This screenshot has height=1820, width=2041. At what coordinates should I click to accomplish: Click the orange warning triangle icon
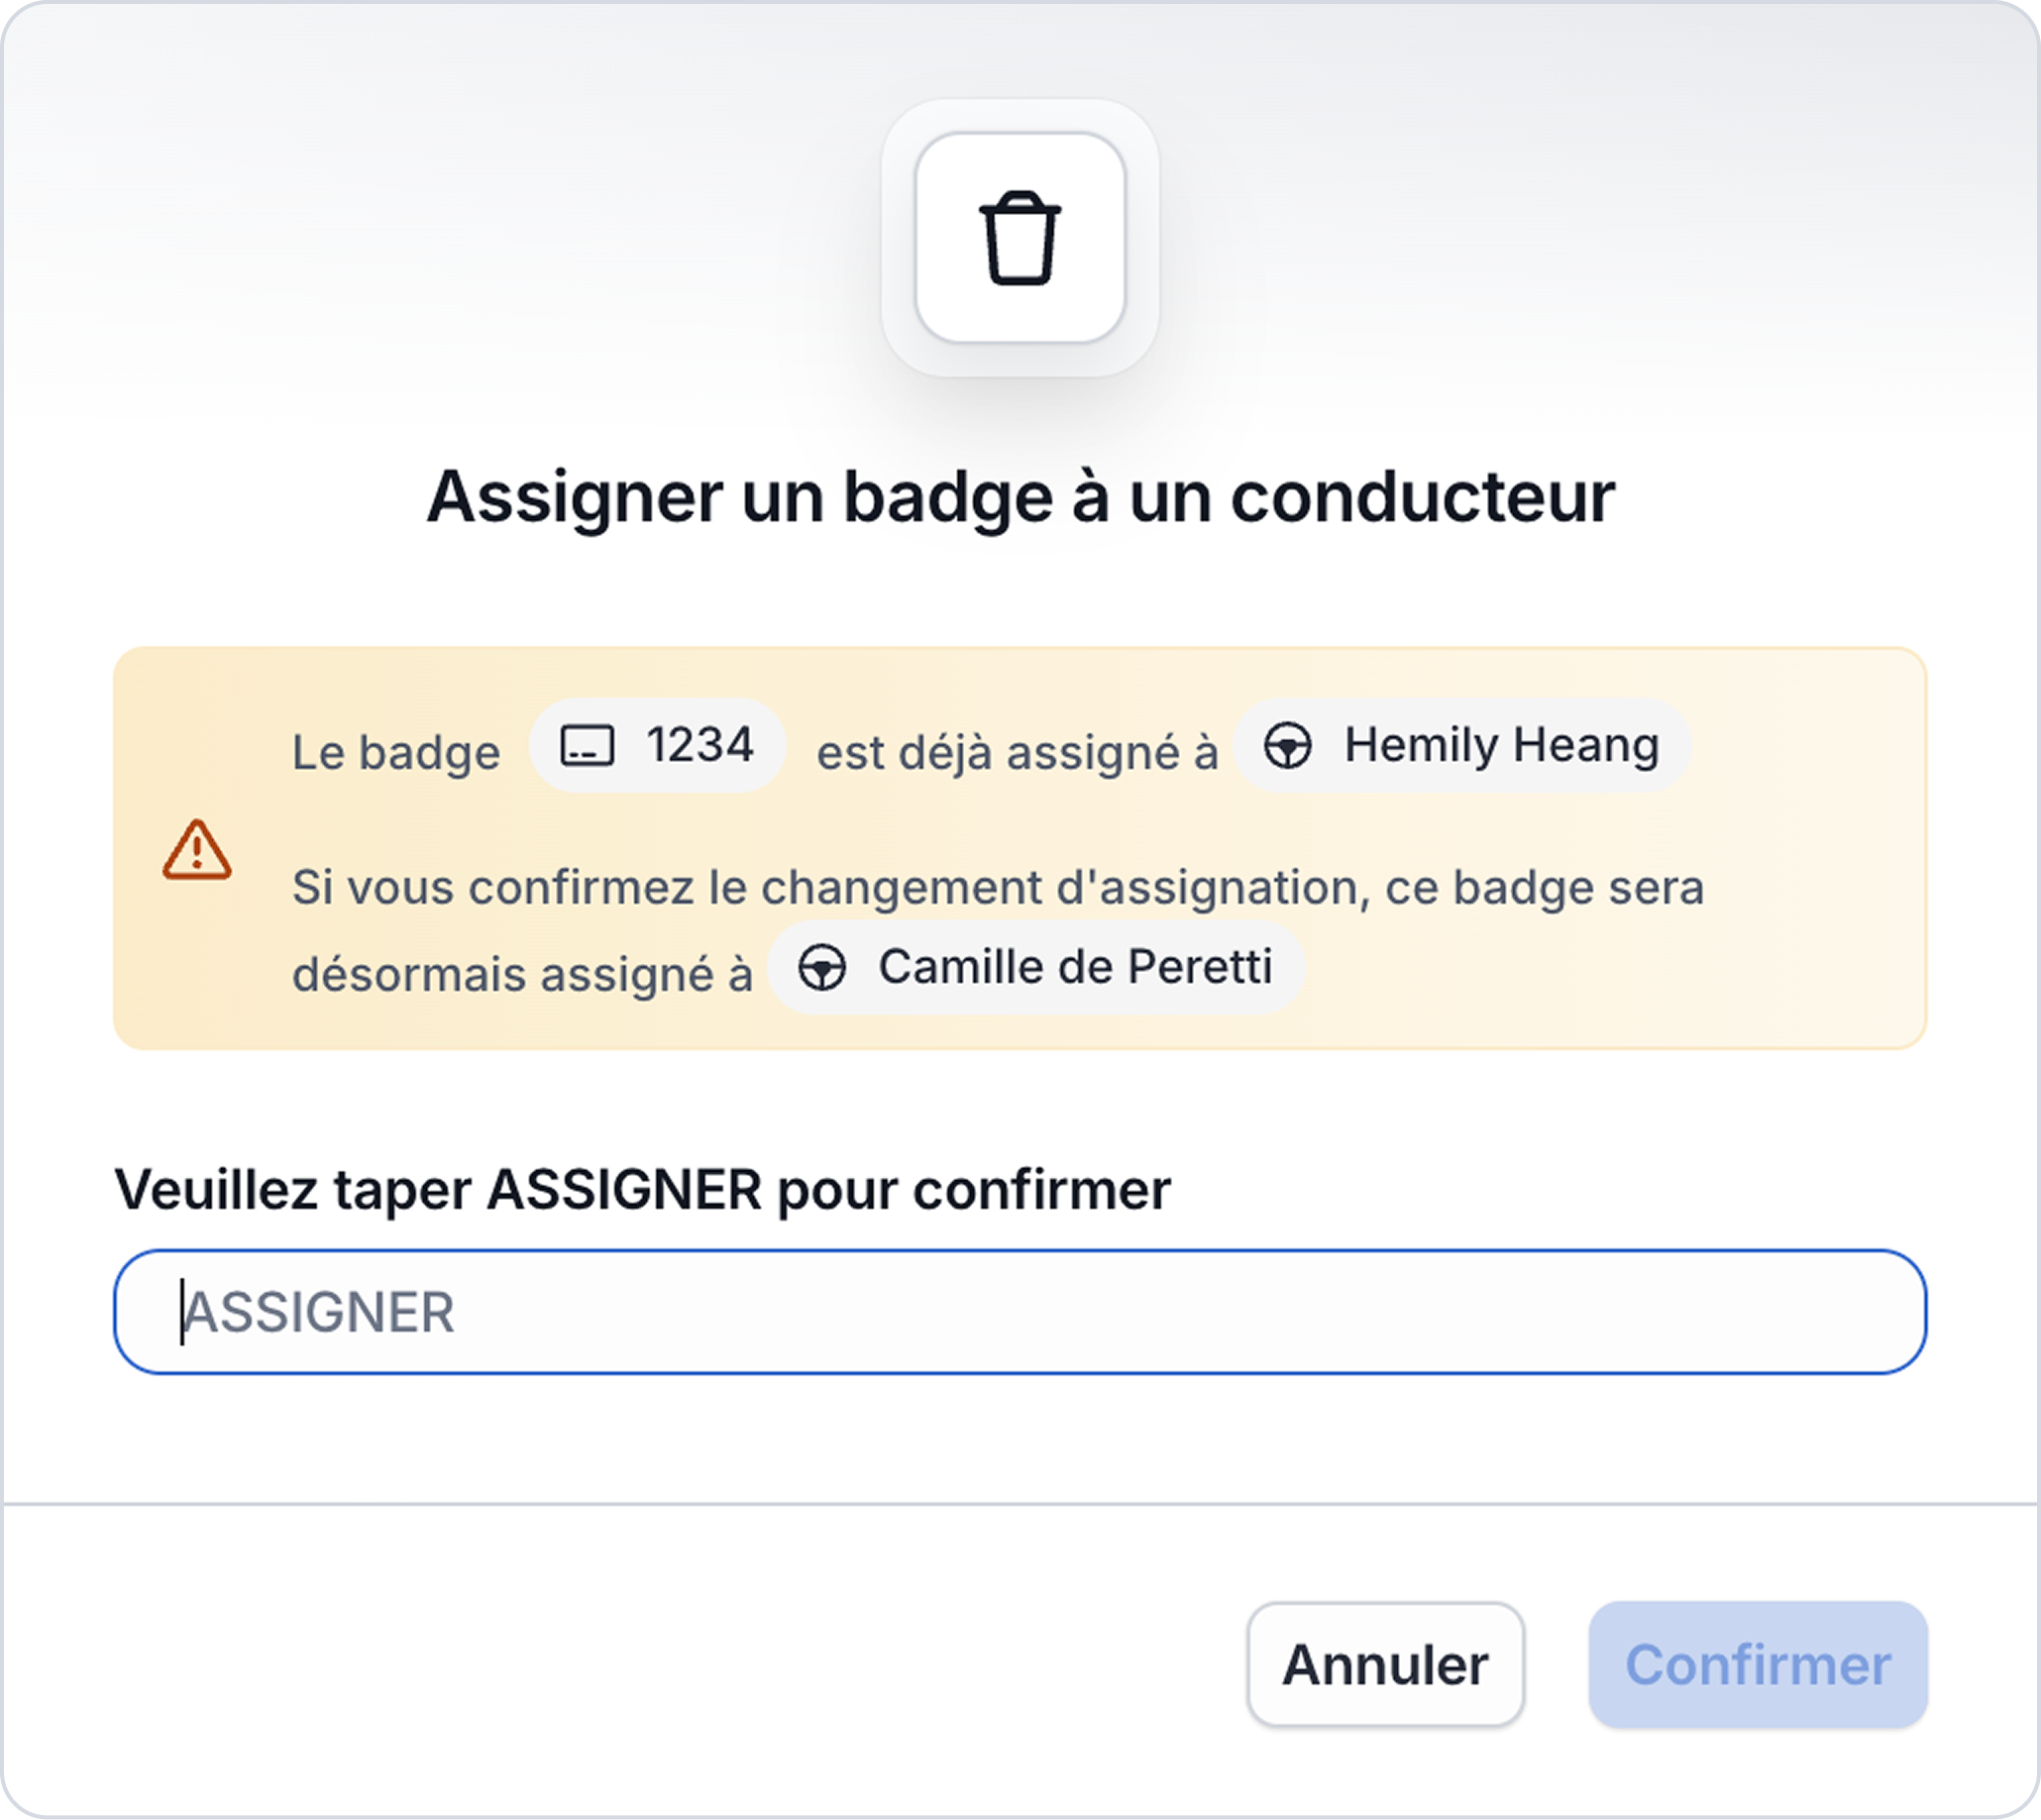click(197, 851)
